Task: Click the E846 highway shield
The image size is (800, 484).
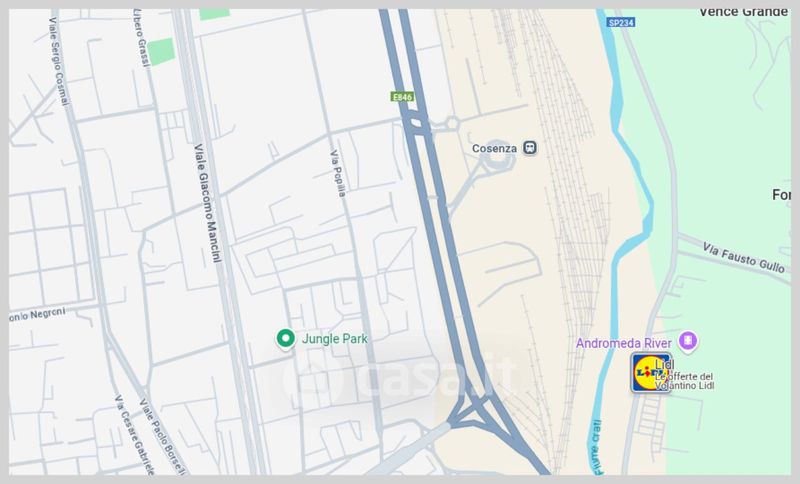Action: 402,96
